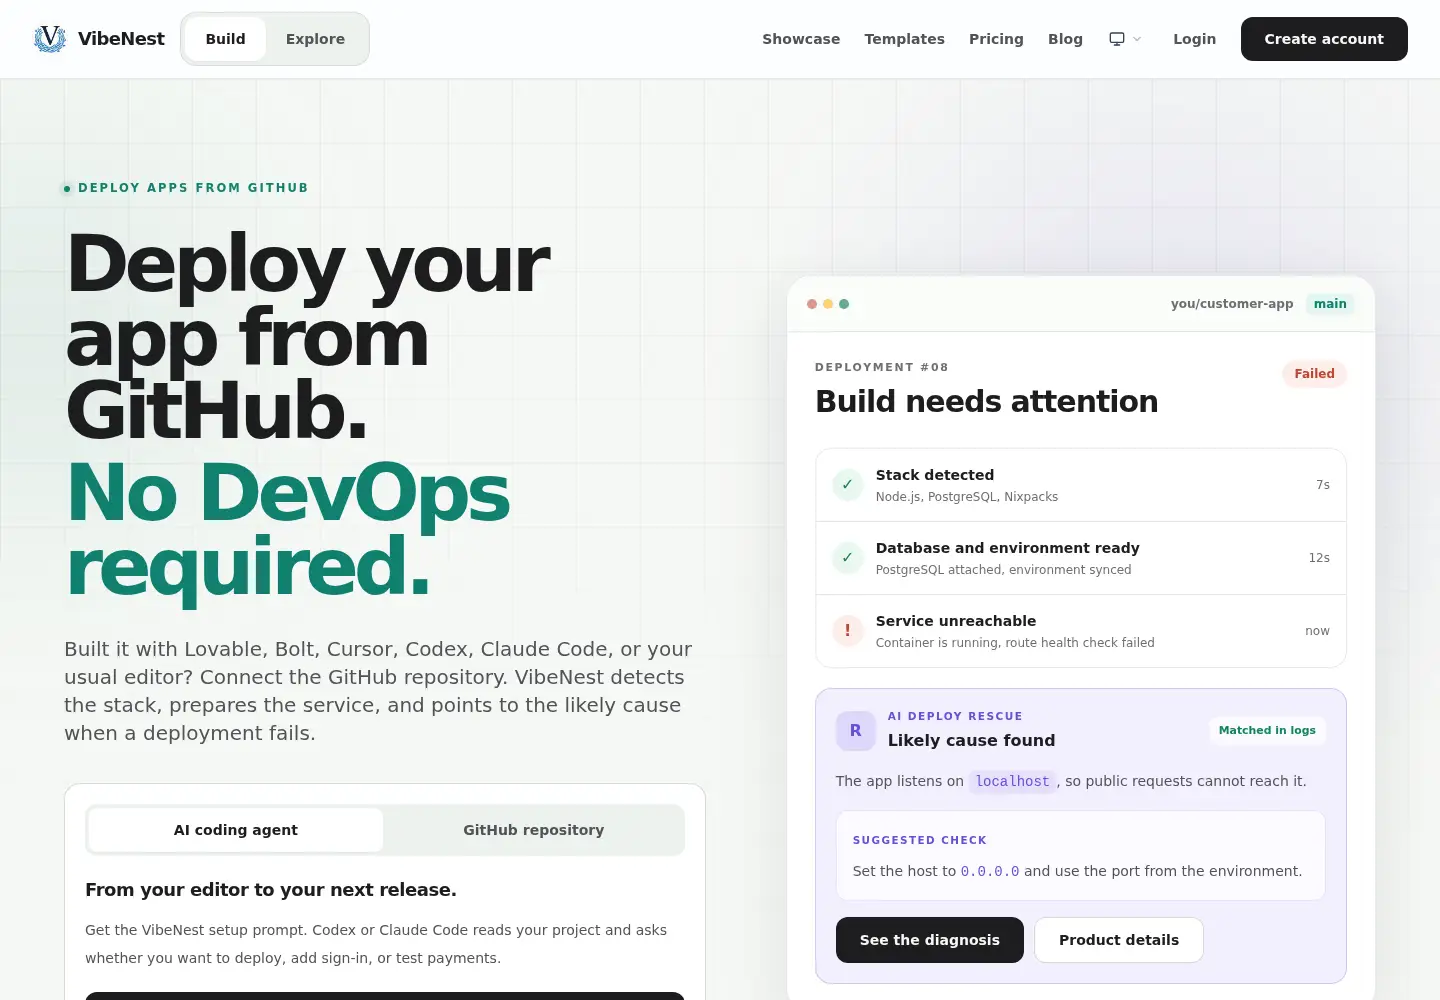This screenshot has height=1000, width=1440.
Task: Select the GitHub repository tab
Action: (533, 830)
